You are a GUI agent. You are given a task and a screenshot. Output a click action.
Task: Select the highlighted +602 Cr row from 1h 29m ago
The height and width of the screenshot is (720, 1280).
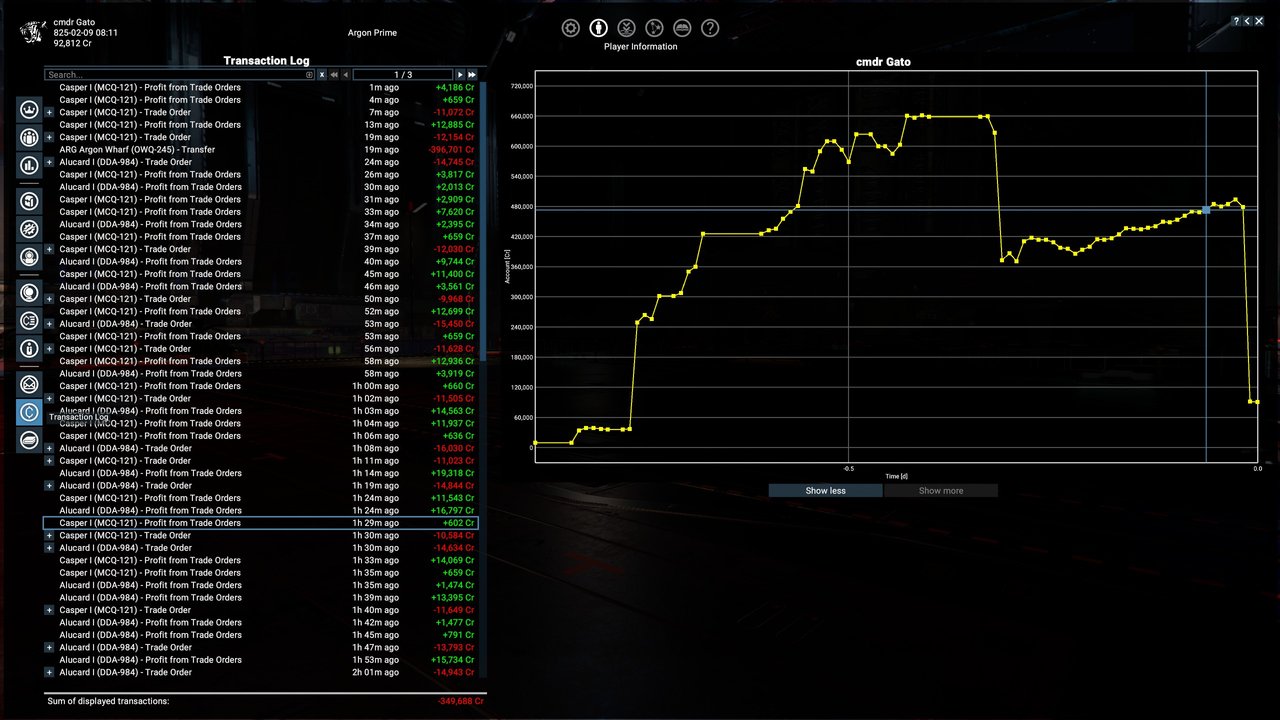(260, 523)
